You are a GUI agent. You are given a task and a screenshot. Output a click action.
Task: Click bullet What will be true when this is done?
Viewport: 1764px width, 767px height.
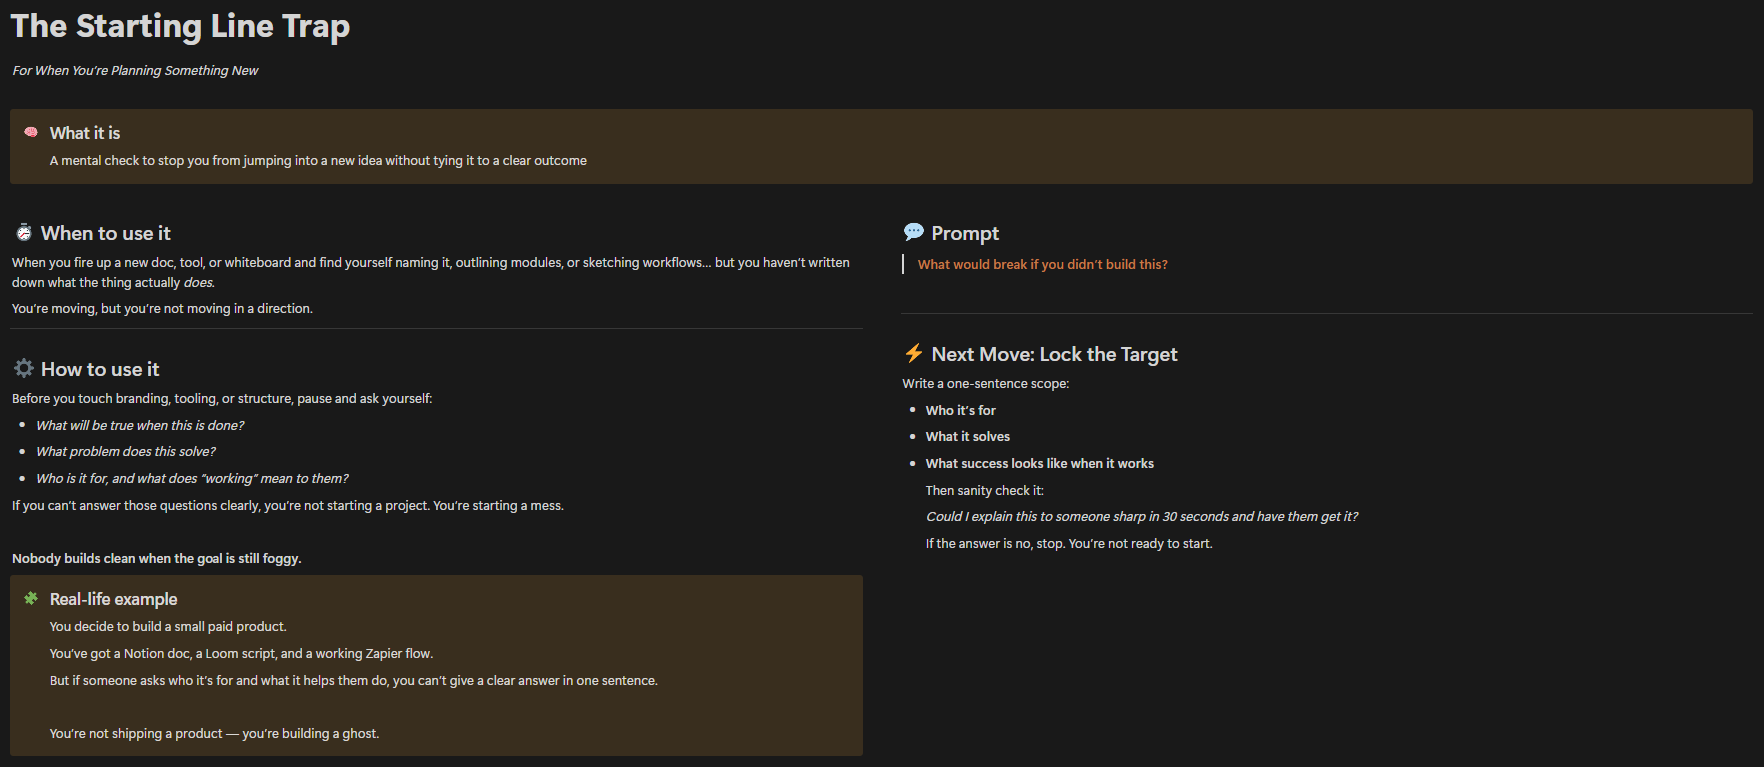point(140,426)
